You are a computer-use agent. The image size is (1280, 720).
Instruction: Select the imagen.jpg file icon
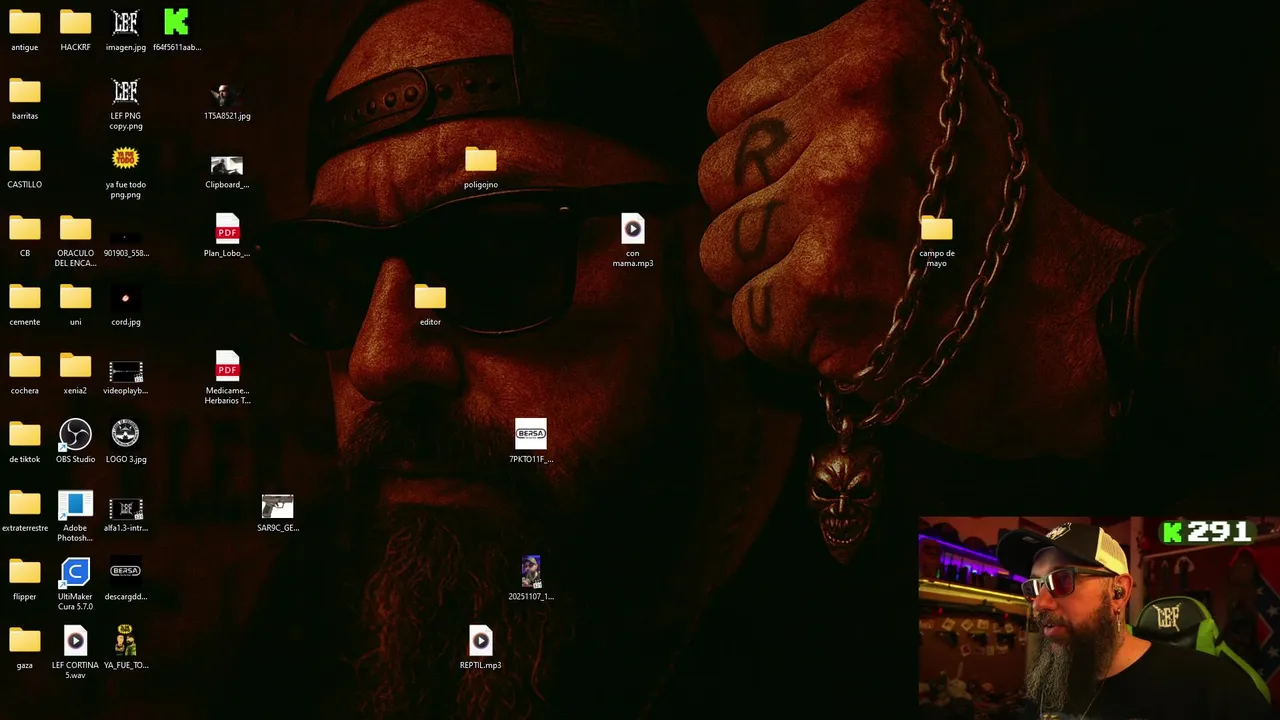125,22
